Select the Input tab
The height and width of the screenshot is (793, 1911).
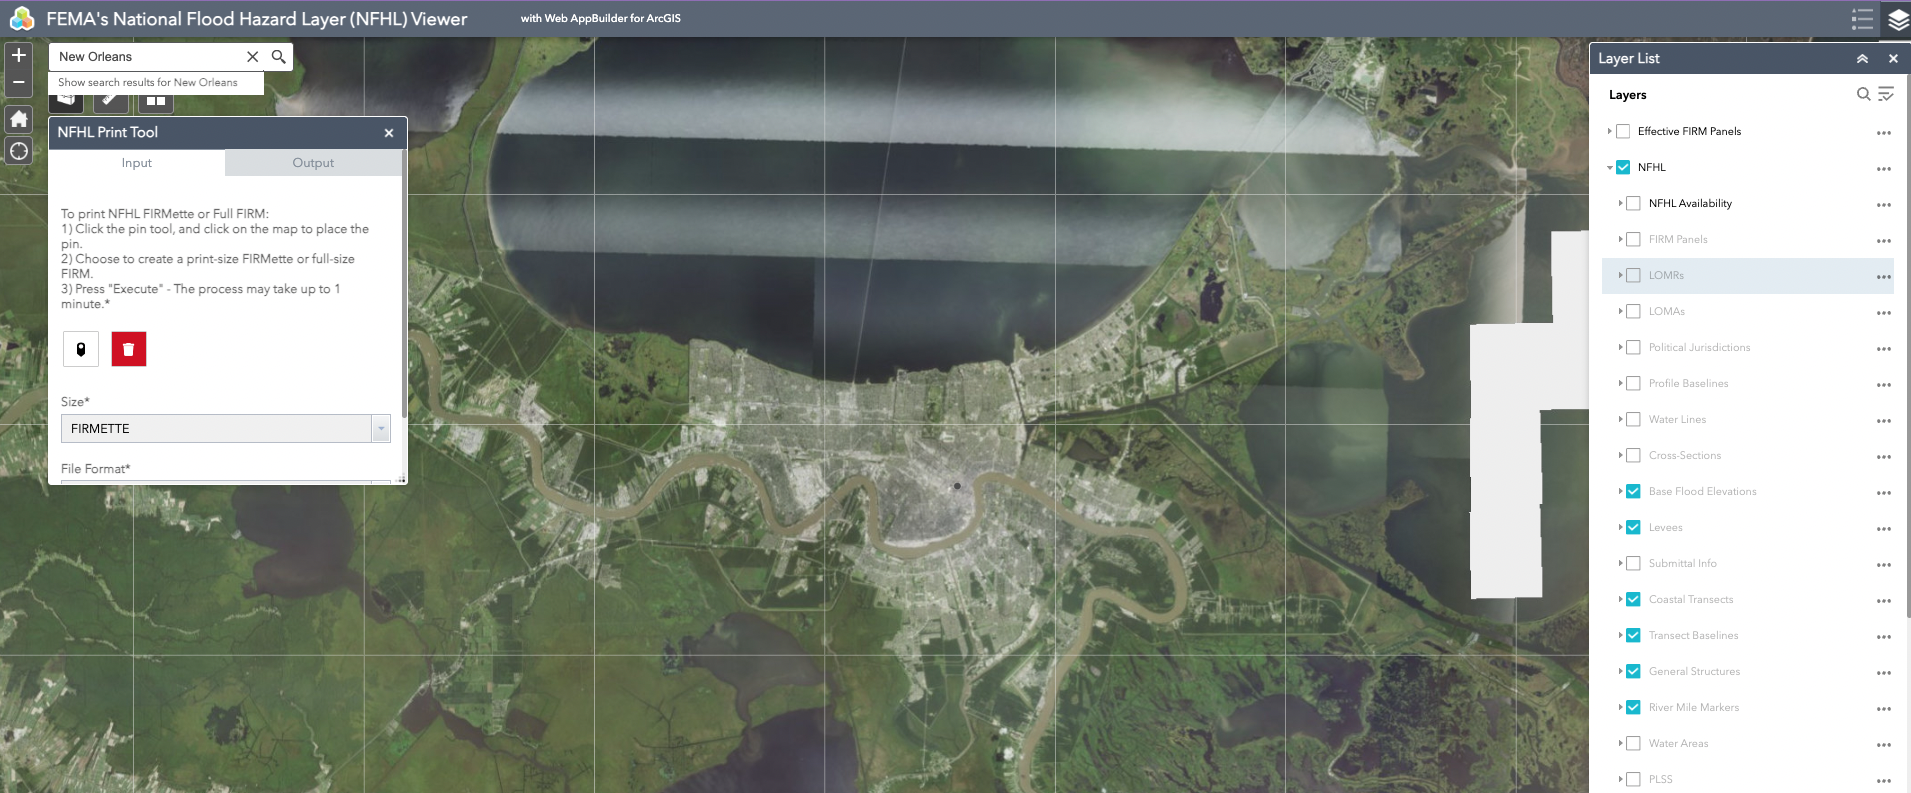coord(137,163)
